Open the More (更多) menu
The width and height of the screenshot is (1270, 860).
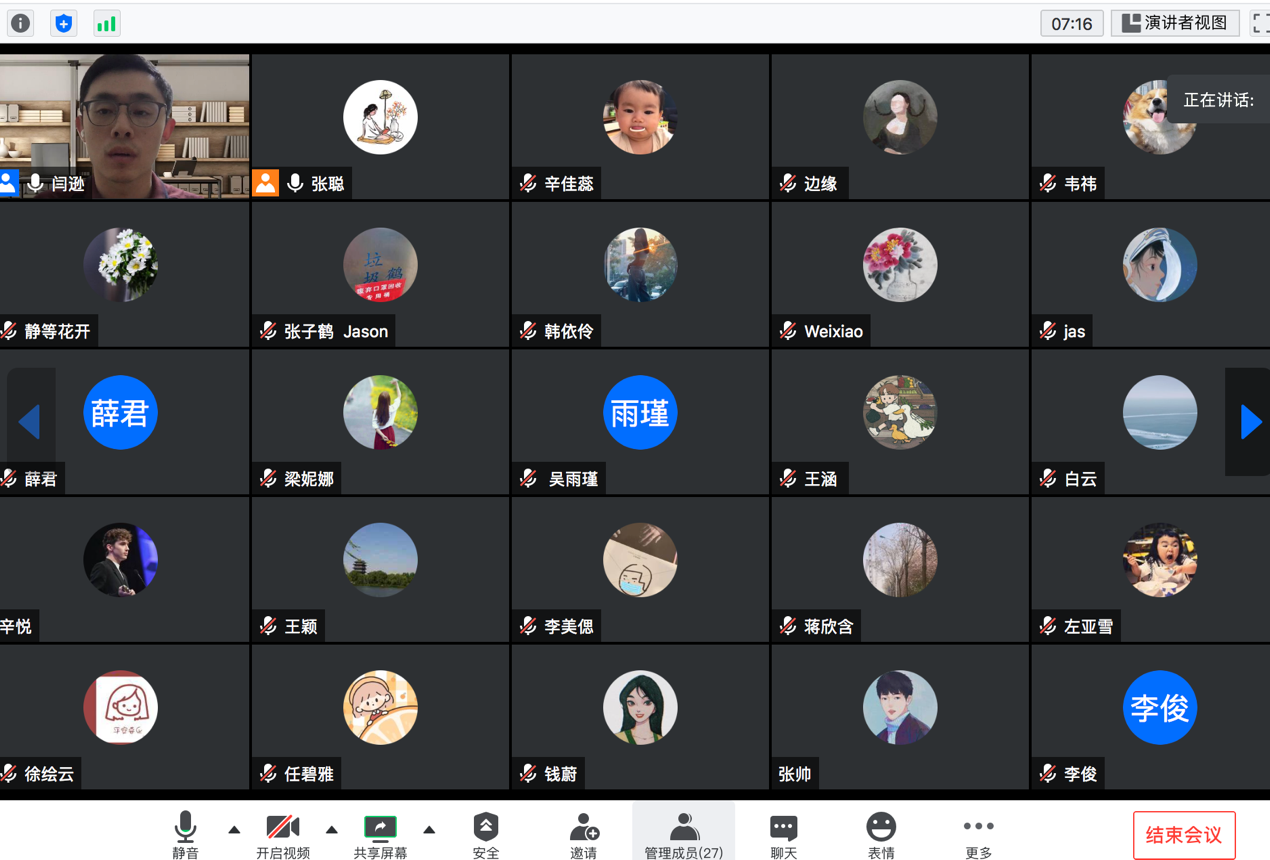click(978, 833)
